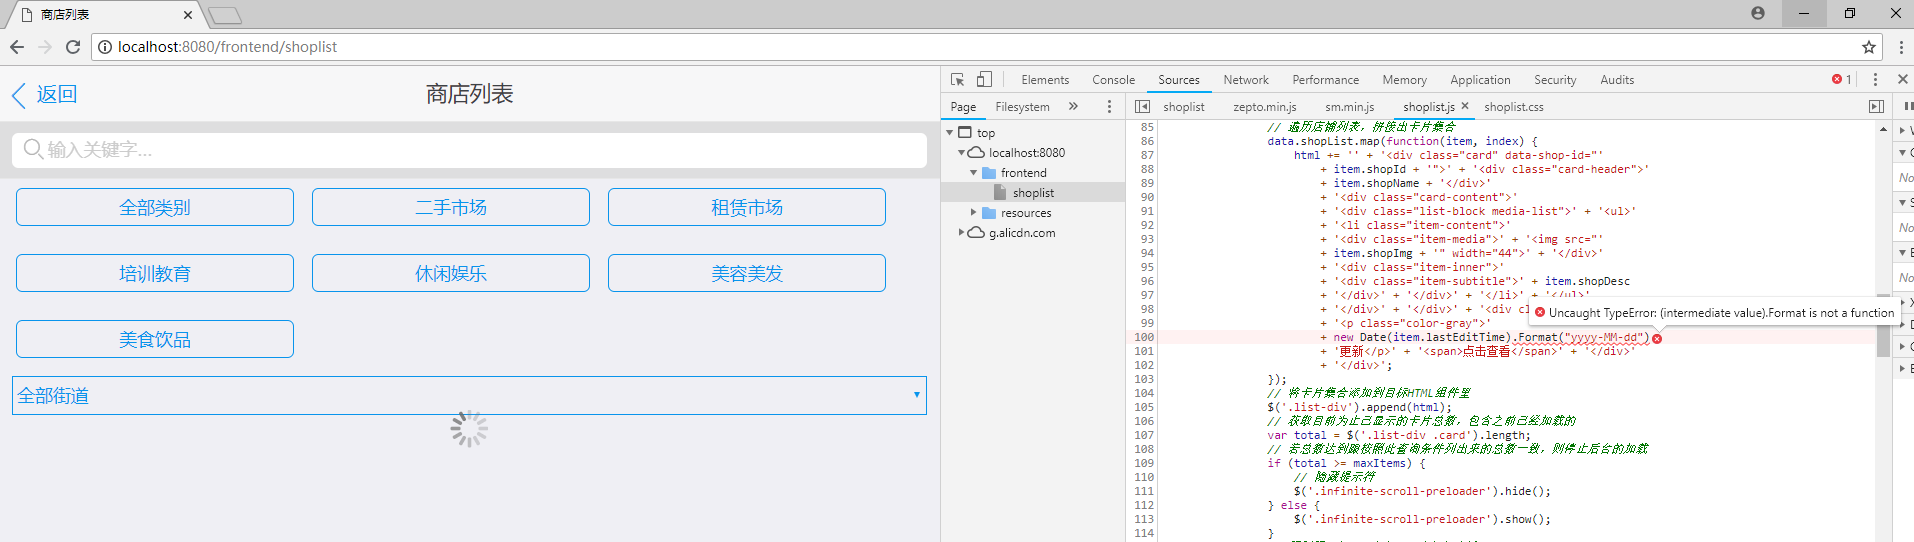The height and width of the screenshot is (542, 1914).
Task: Click the browser address bar URL
Action: [227, 47]
